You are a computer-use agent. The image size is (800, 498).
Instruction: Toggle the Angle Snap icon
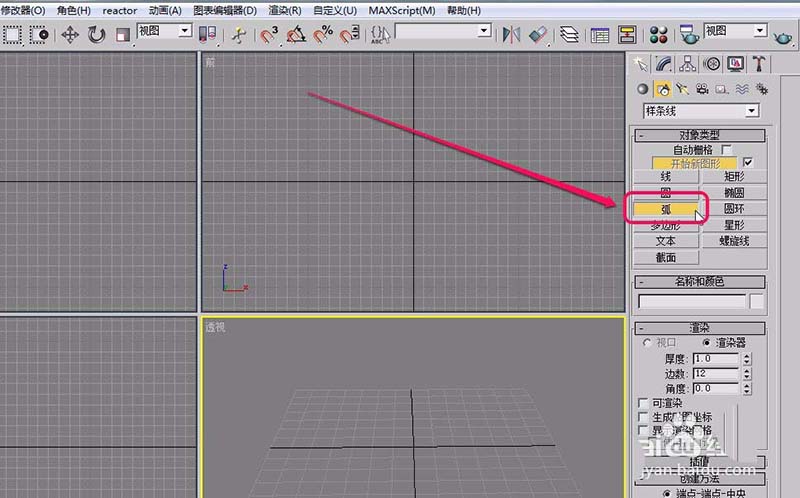[296, 35]
